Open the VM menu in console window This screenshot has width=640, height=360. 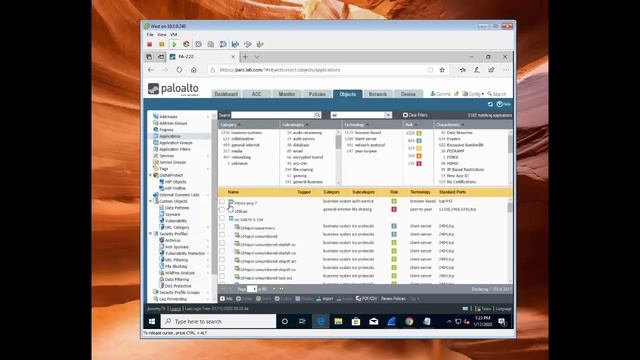(173, 35)
